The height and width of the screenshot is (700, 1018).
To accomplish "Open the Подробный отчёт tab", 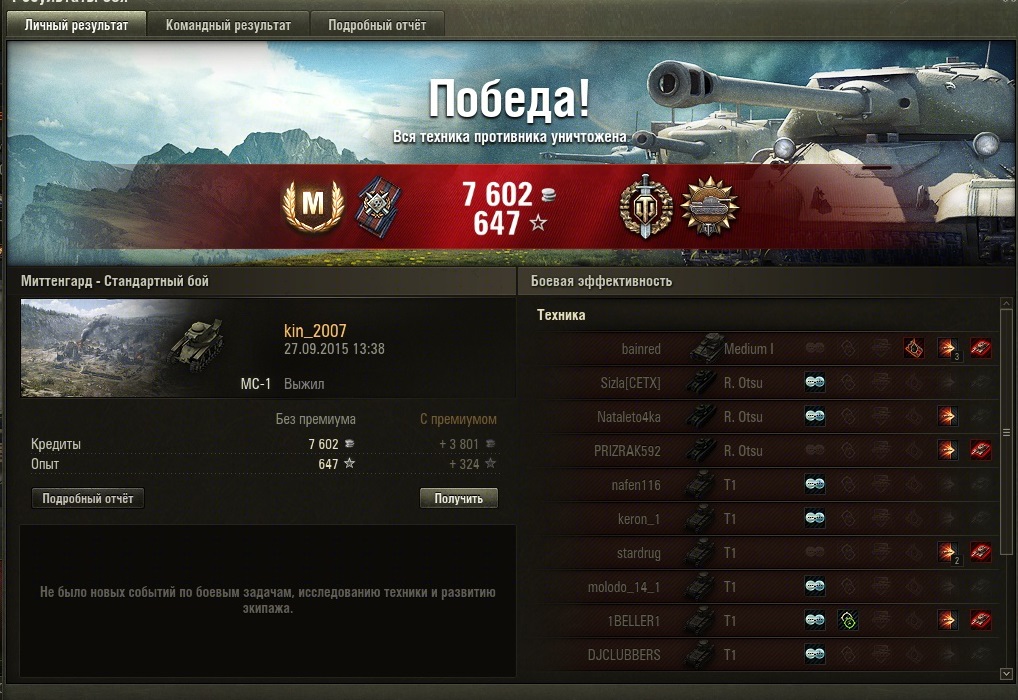I will pos(377,25).
